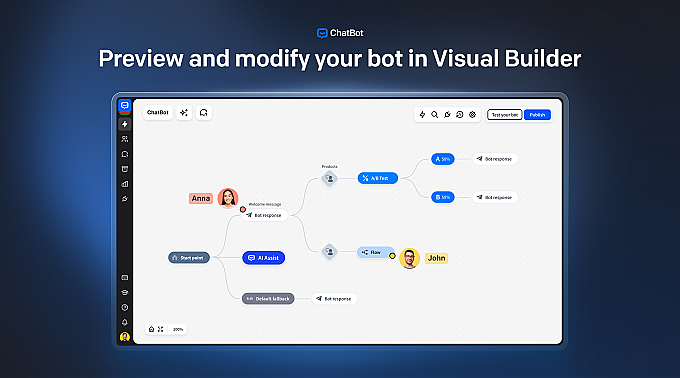Click the 100% zoom level value

tap(178, 329)
